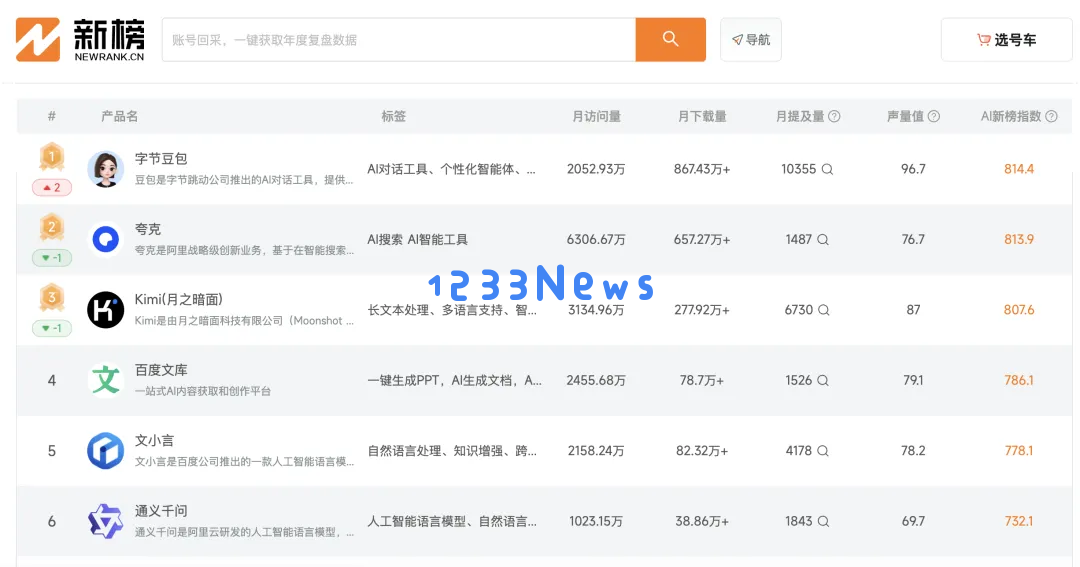Screen dimensions: 1080x567
Task: Click the orange search magnifier button
Action: point(670,39)
